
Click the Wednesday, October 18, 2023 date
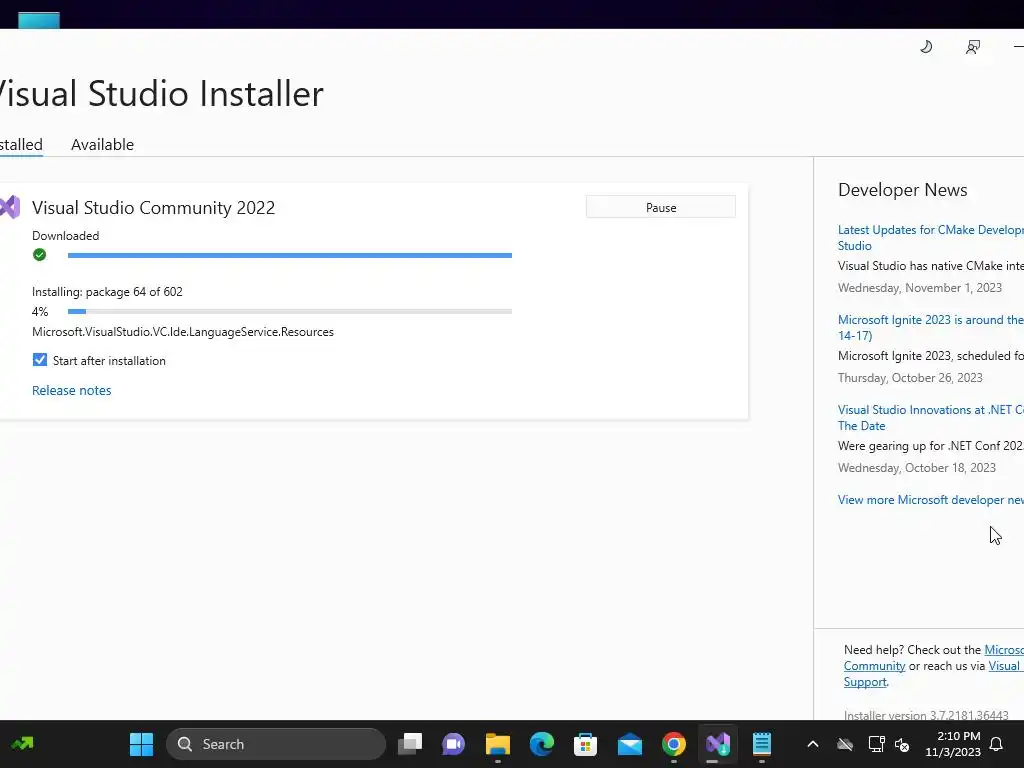917,468
